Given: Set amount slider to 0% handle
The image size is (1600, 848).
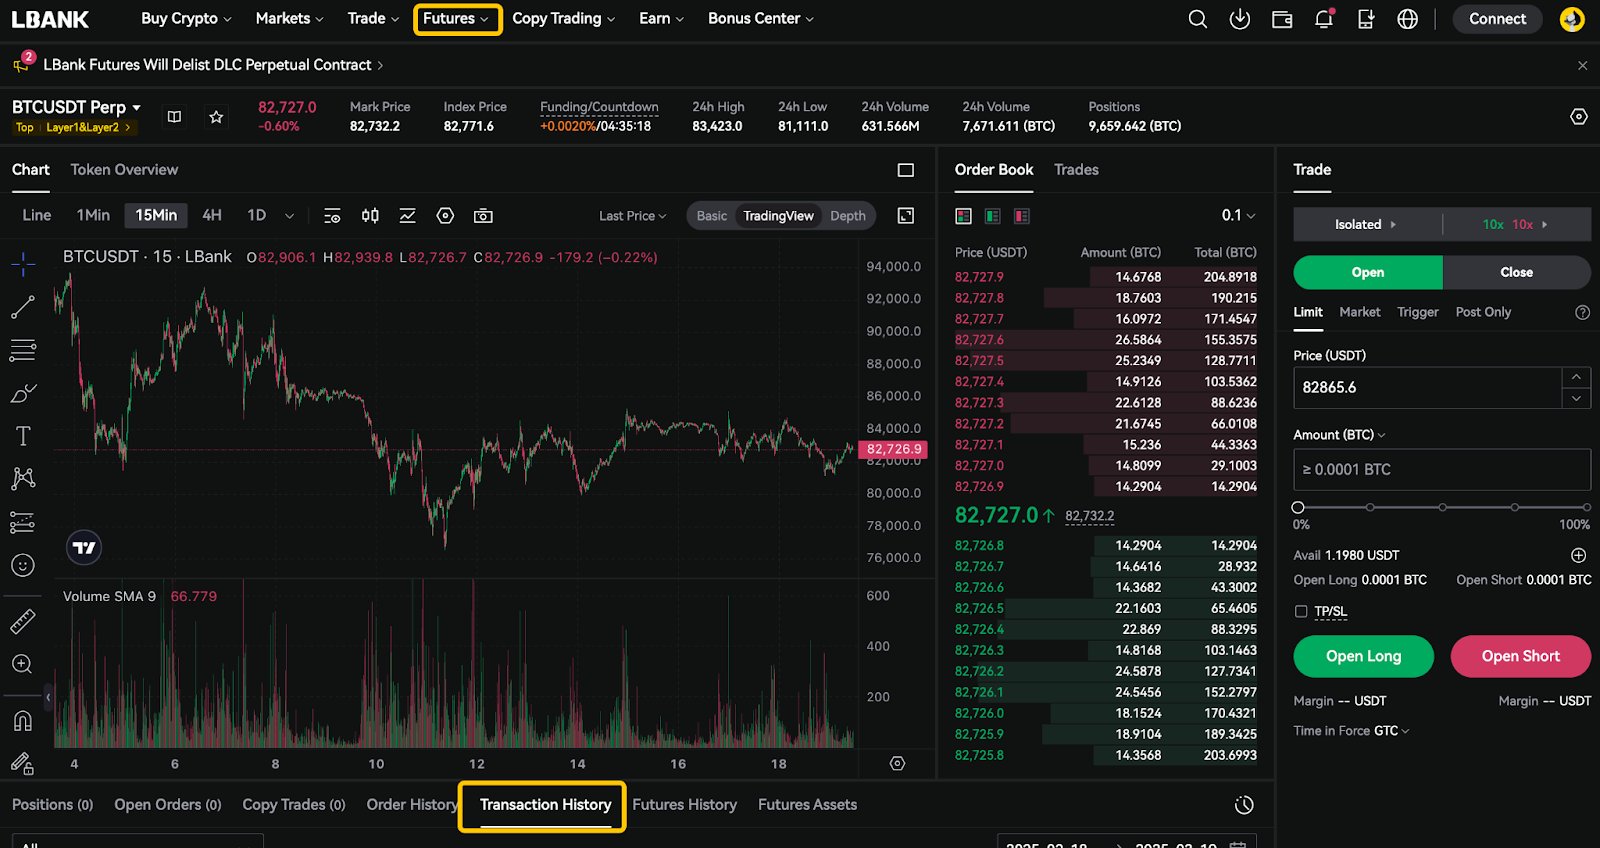Looking at the screenshot, I should pyautogui.click(x=1298, y=508).
